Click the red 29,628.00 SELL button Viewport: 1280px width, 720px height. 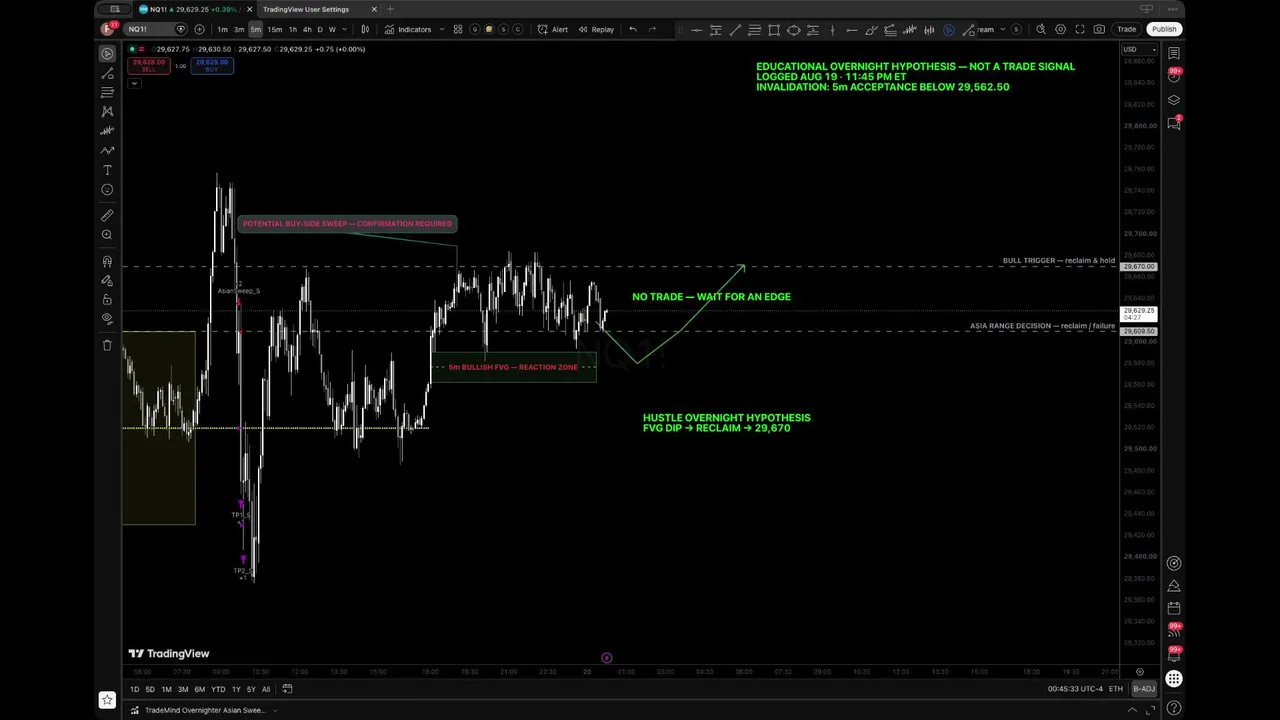[x=149, y=66]
